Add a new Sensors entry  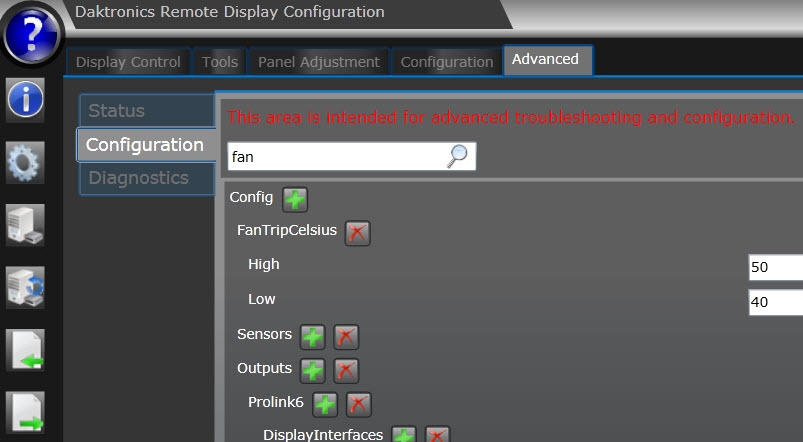pyautogui.click(x=313, y=336)
